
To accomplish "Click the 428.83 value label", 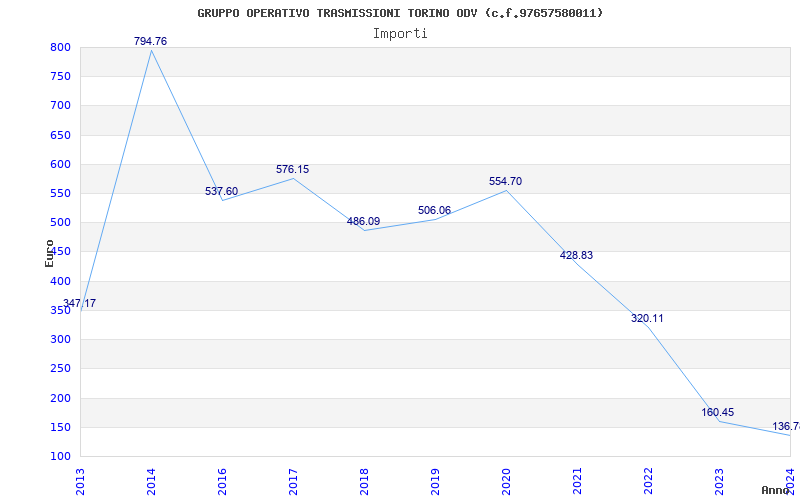I will (576, 255).
